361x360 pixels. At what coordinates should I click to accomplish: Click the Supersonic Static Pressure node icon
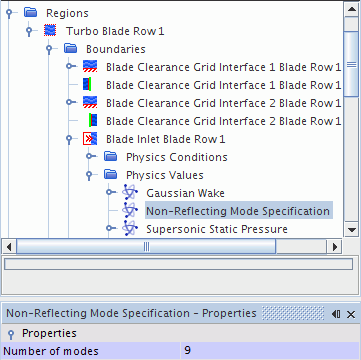pos(130,229)
